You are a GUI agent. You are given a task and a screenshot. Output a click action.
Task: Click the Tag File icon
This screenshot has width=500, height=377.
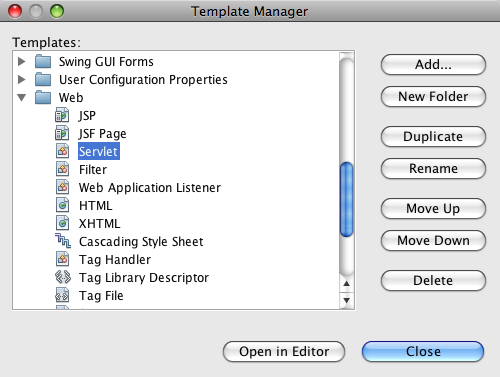coord(62,295)
